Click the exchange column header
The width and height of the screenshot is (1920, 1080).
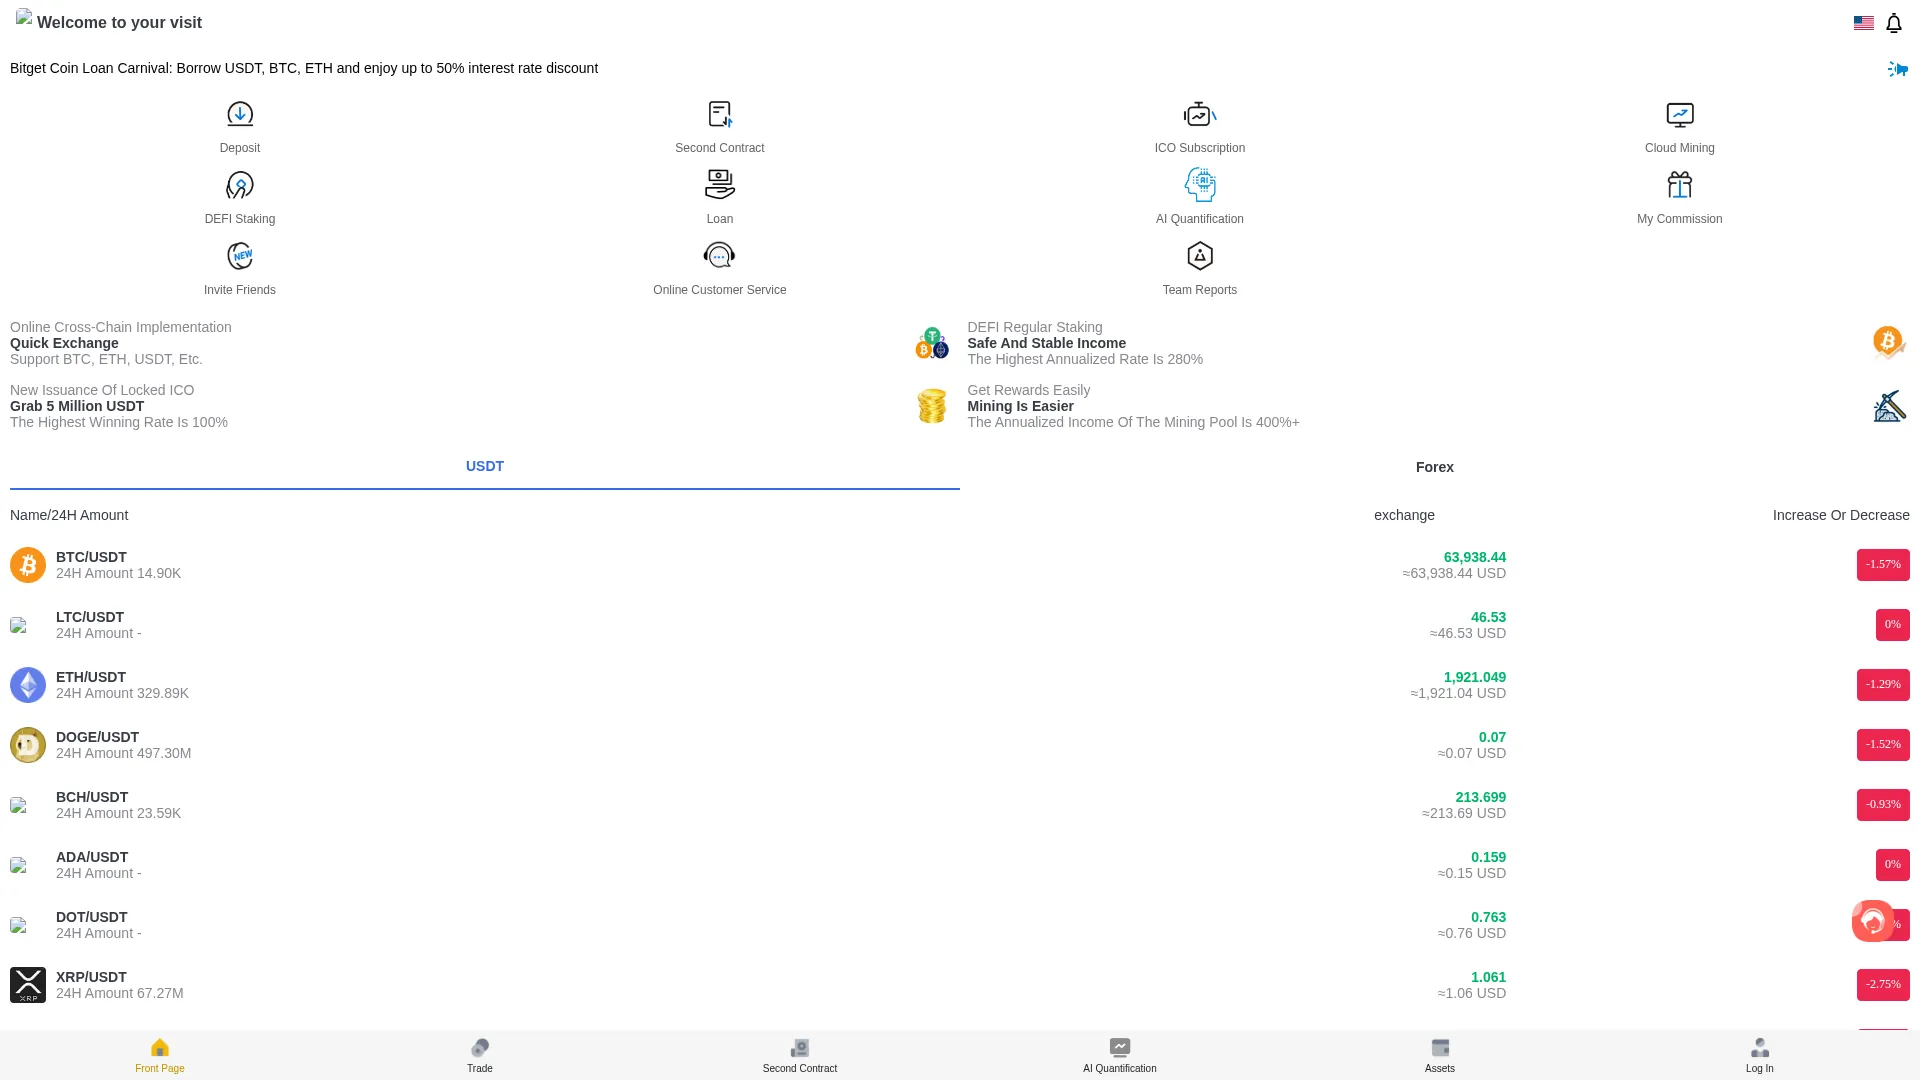pos(1404,515)
